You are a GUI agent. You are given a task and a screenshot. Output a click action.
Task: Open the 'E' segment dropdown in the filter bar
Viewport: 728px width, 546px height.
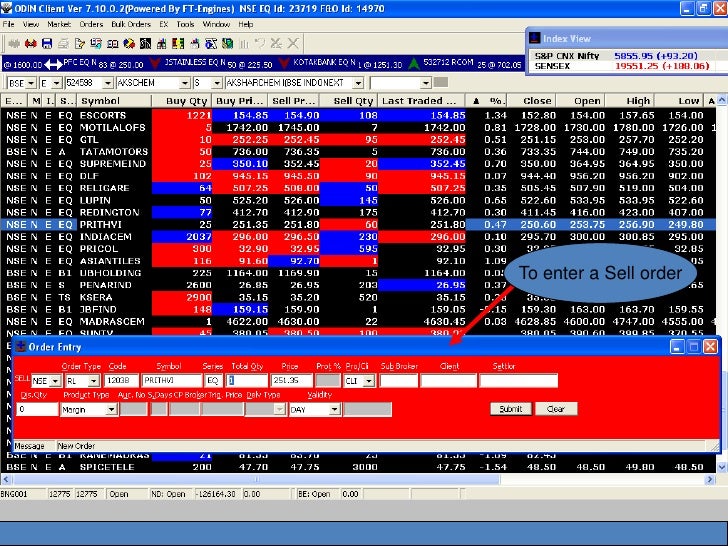click(x=56, y=83)
